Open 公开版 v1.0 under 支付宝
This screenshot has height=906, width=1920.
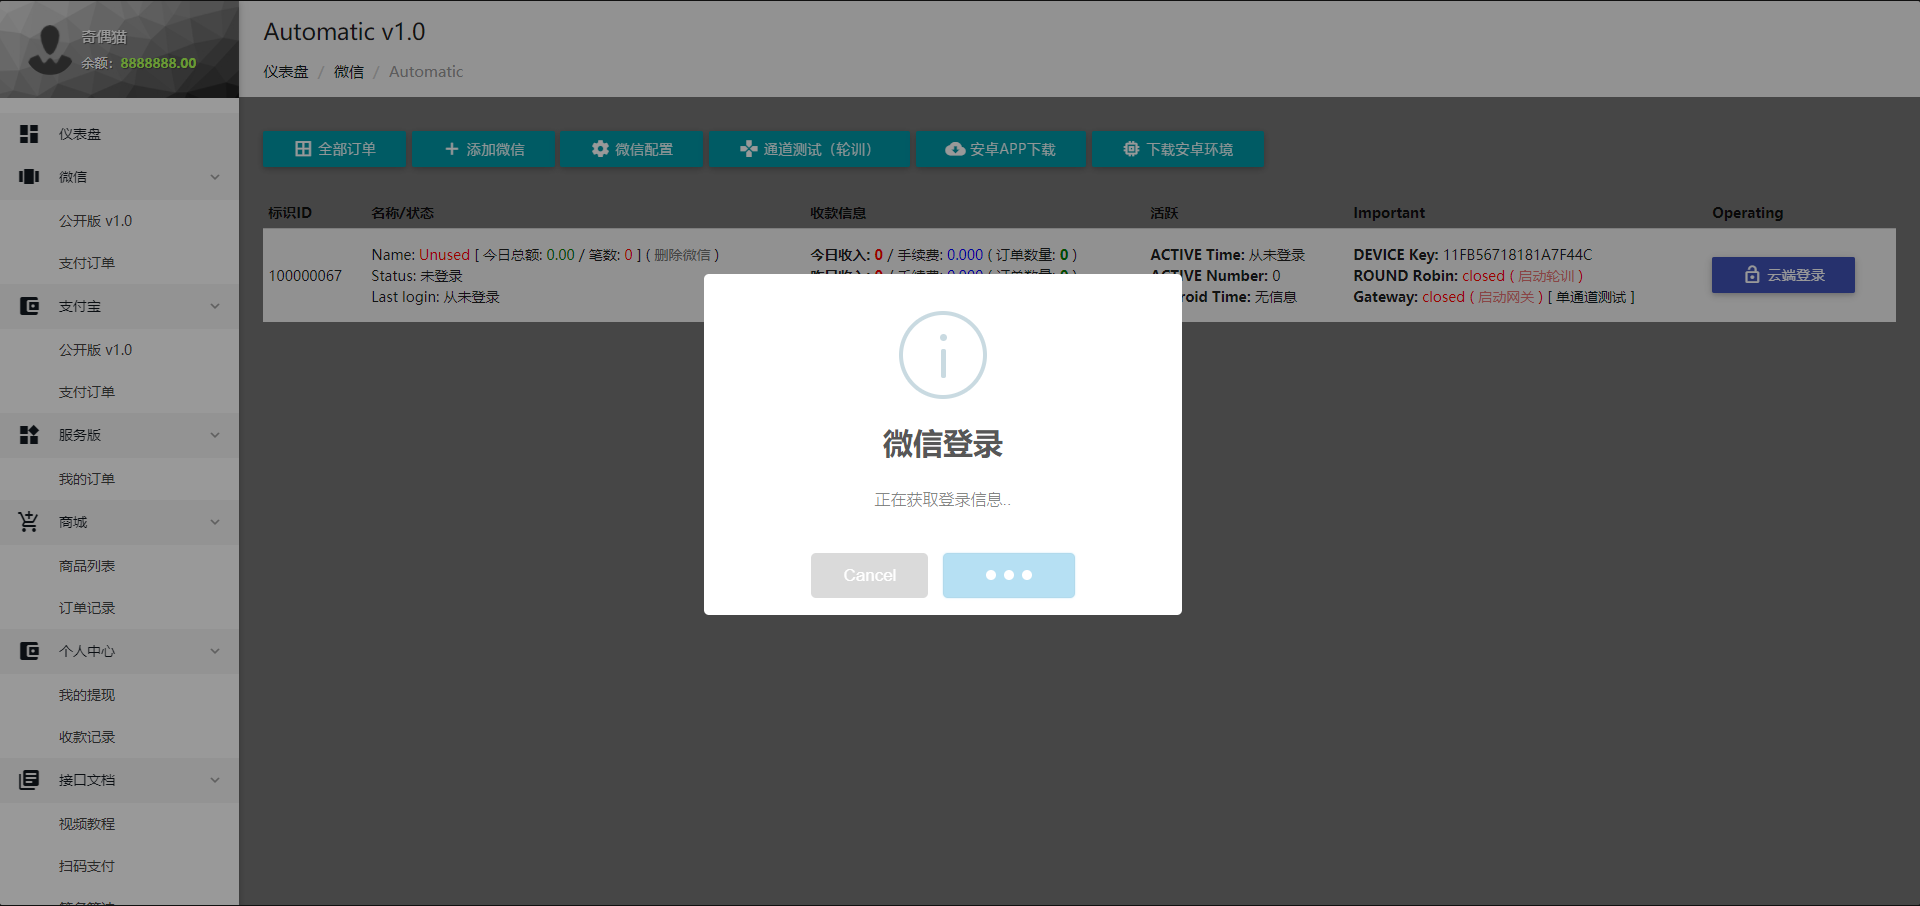coord(95,350)
